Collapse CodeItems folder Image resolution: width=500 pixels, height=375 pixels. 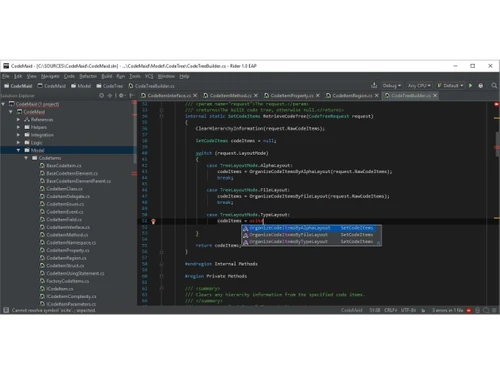[x=26, y=158]
